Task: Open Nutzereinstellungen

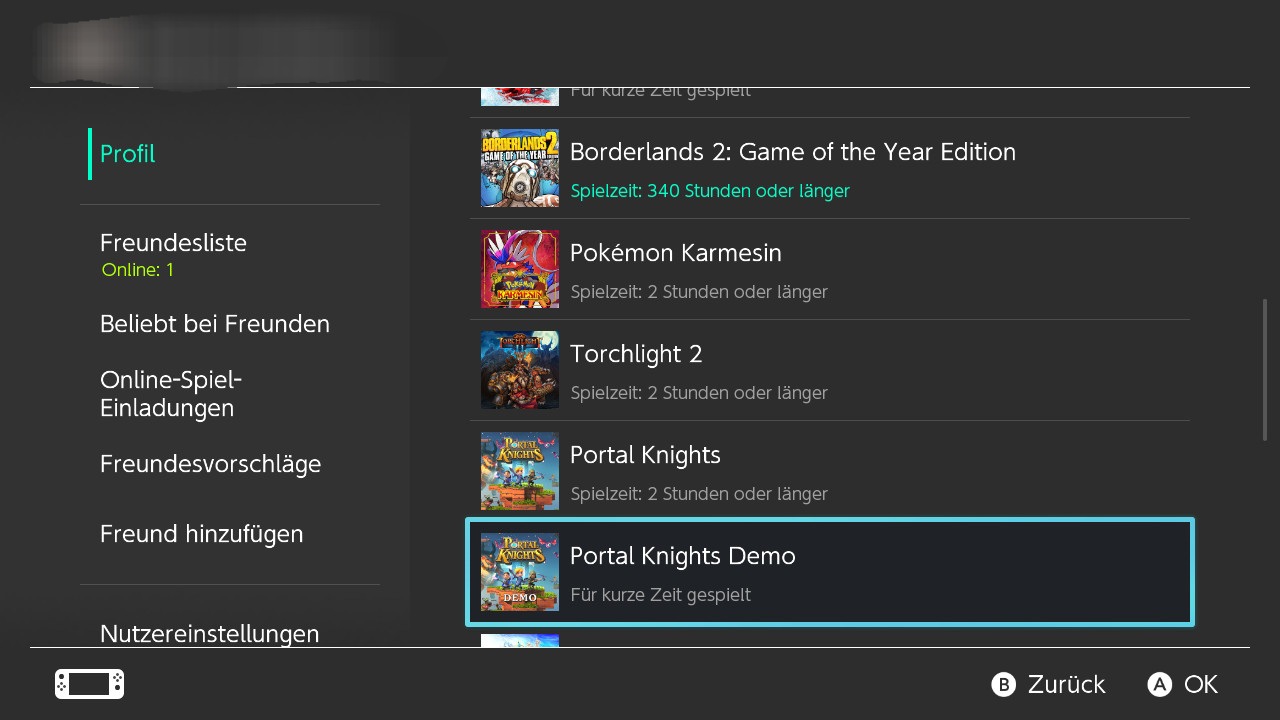Action: [x=210, y=634]
